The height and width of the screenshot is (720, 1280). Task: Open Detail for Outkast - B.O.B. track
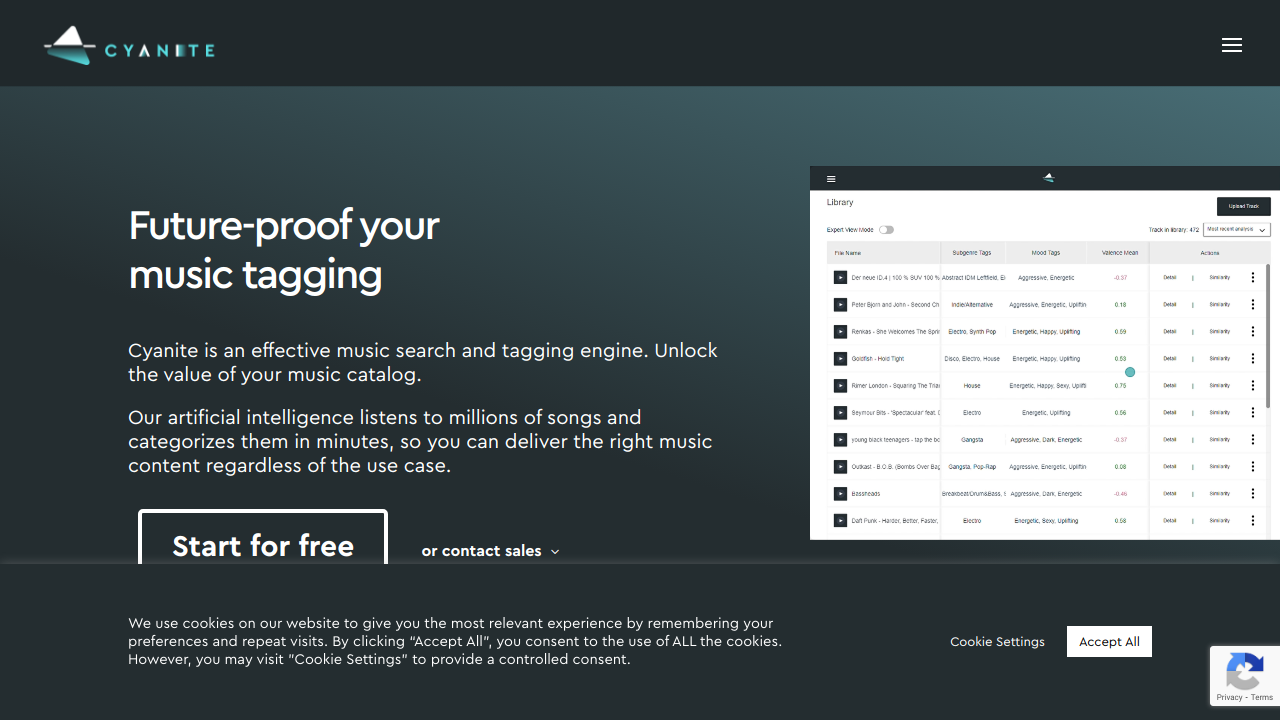coord(1170,466)
